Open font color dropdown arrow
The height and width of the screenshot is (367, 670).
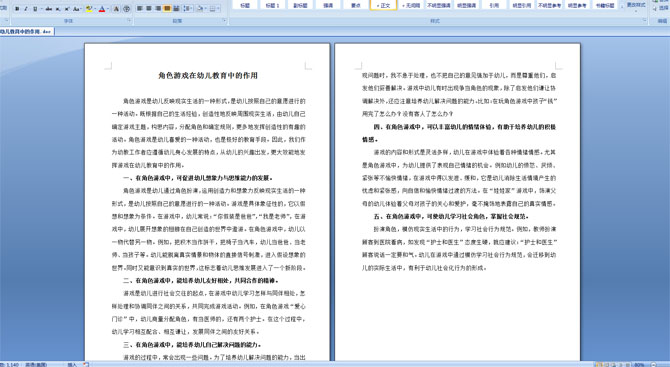108,9
